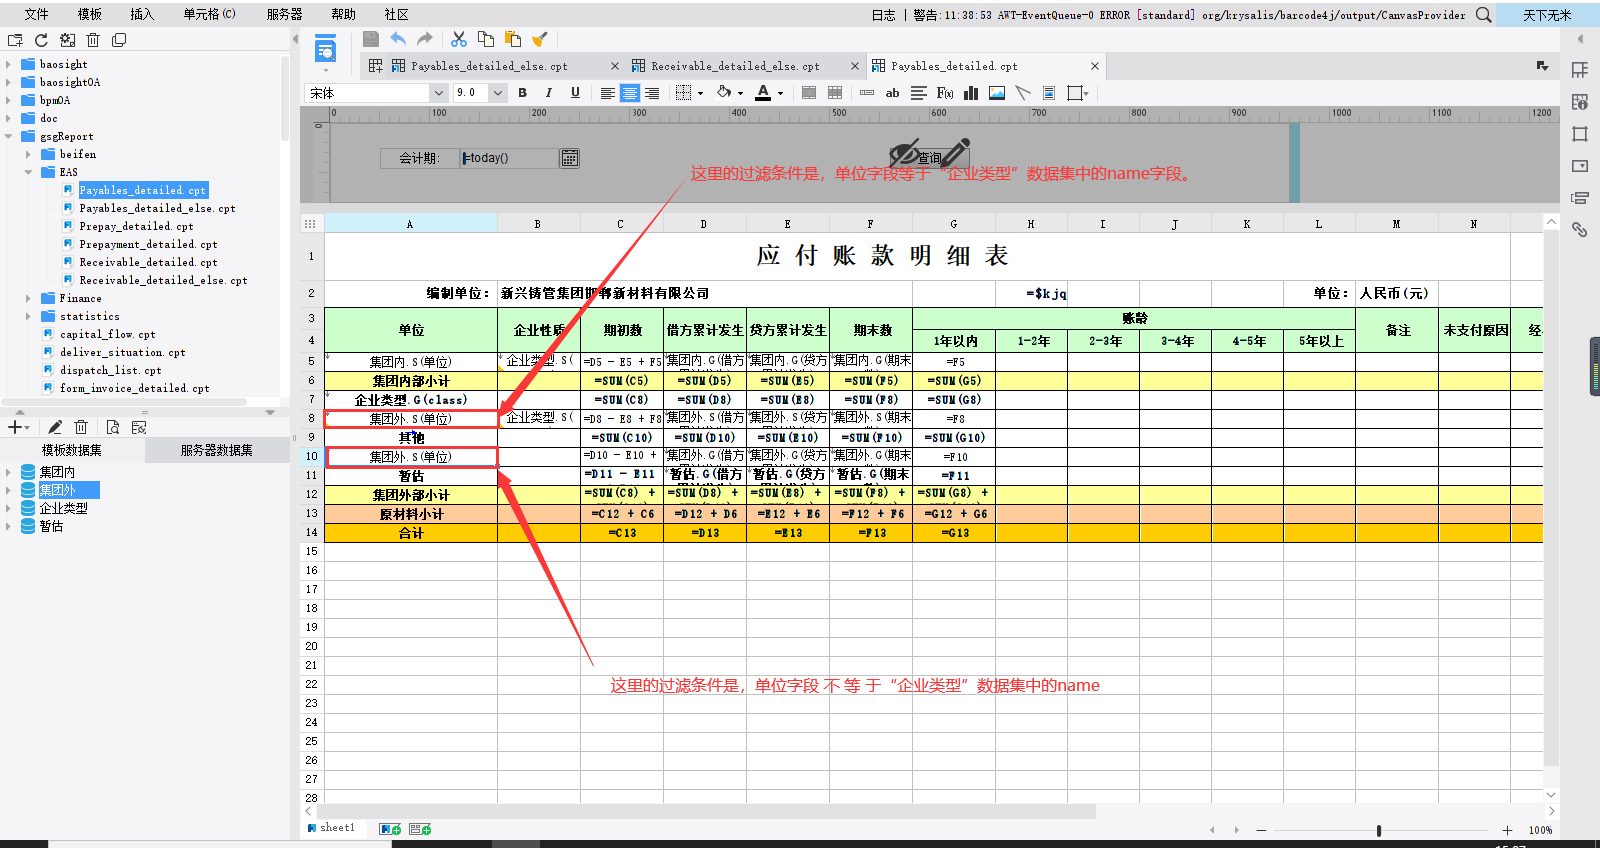Refresh the template file tree

41,40
